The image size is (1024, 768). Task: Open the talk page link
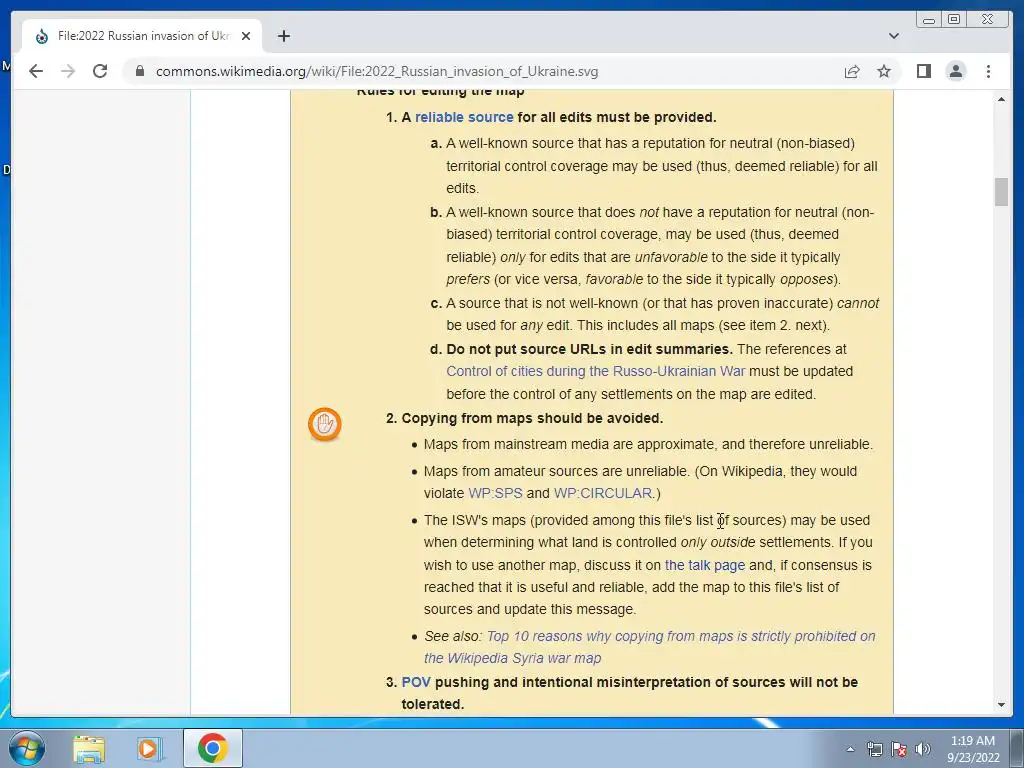click(705, 566)
